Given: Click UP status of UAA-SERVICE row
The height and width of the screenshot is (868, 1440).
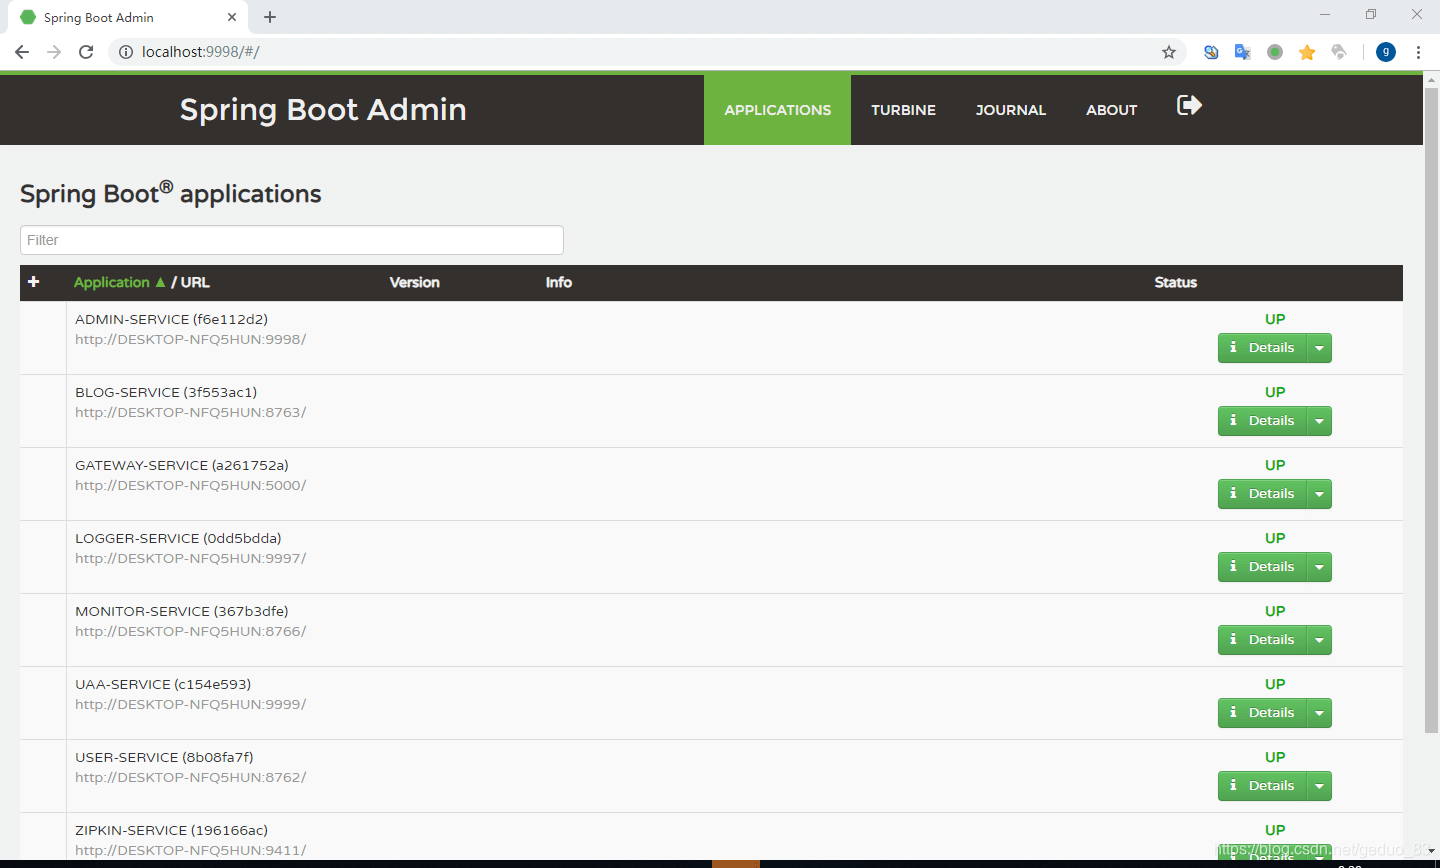Looking at the screenshot, I should coord(1275,684).
